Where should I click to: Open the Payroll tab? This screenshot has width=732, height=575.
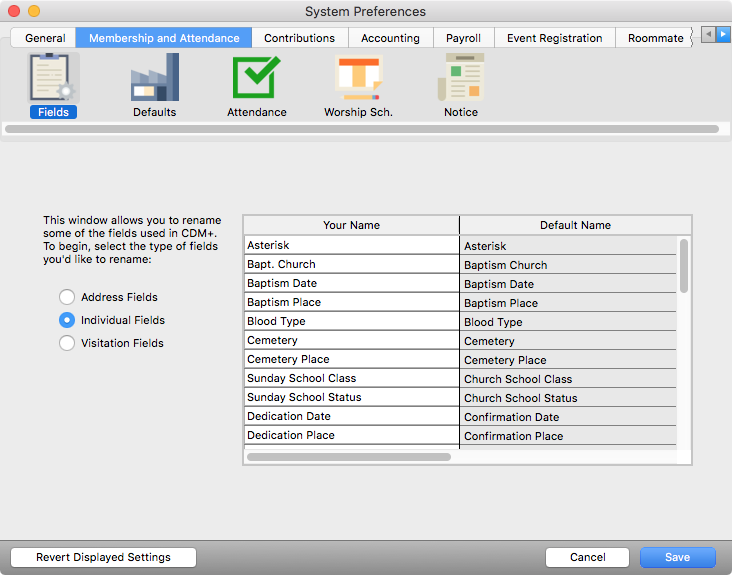pos(463,38)
